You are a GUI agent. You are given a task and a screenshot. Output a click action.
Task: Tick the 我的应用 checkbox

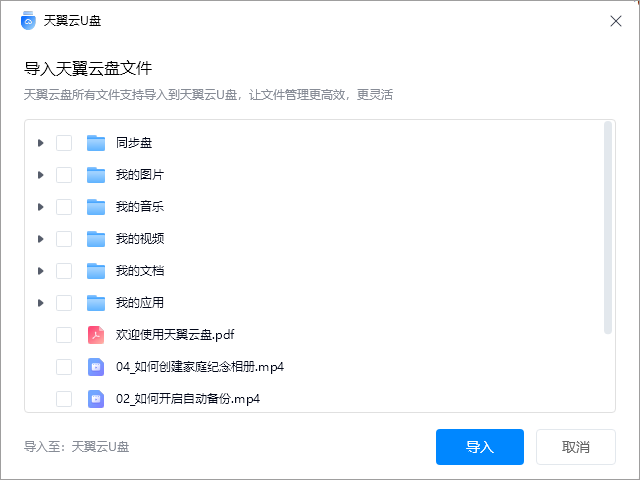(64, 303)
